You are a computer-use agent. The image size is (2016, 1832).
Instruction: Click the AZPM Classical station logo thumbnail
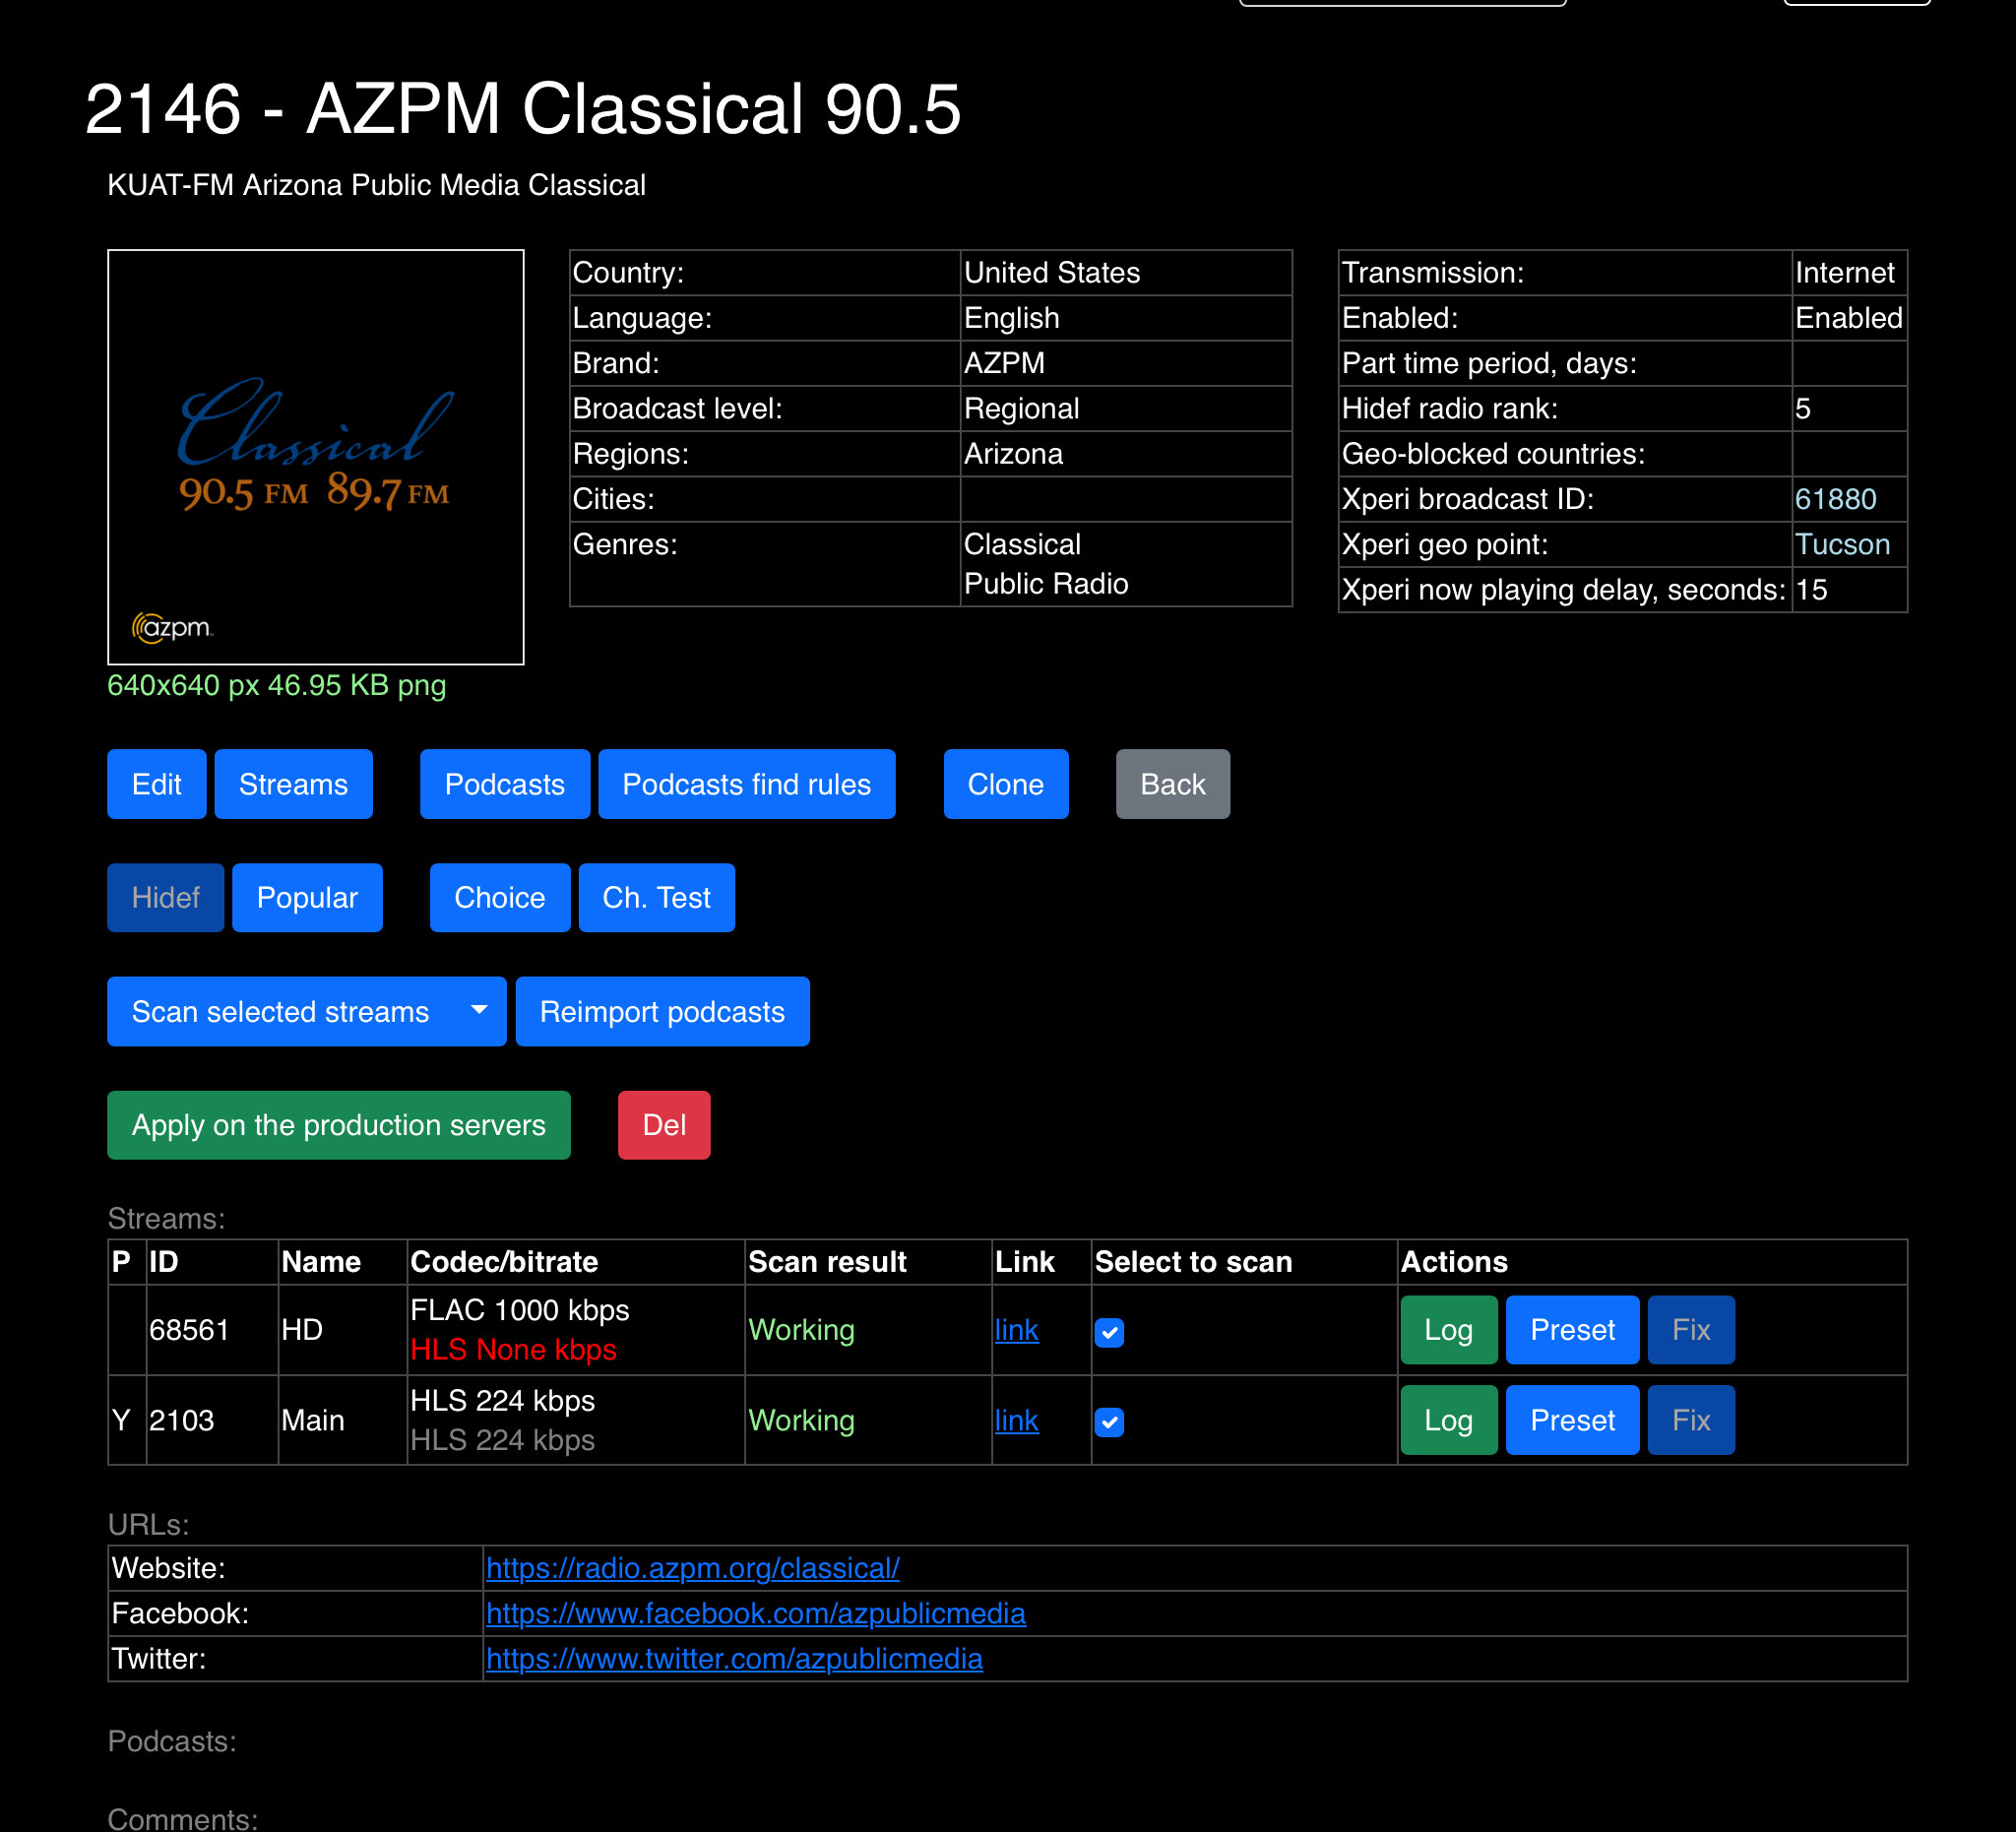pos(315,457)
